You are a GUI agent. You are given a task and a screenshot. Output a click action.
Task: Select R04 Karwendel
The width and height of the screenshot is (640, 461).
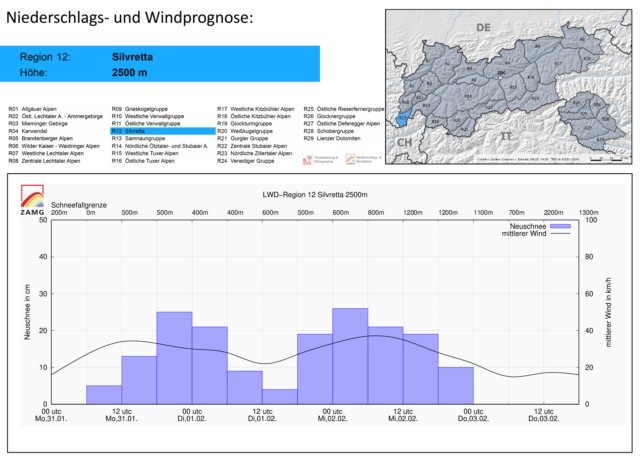coord(28,131)
